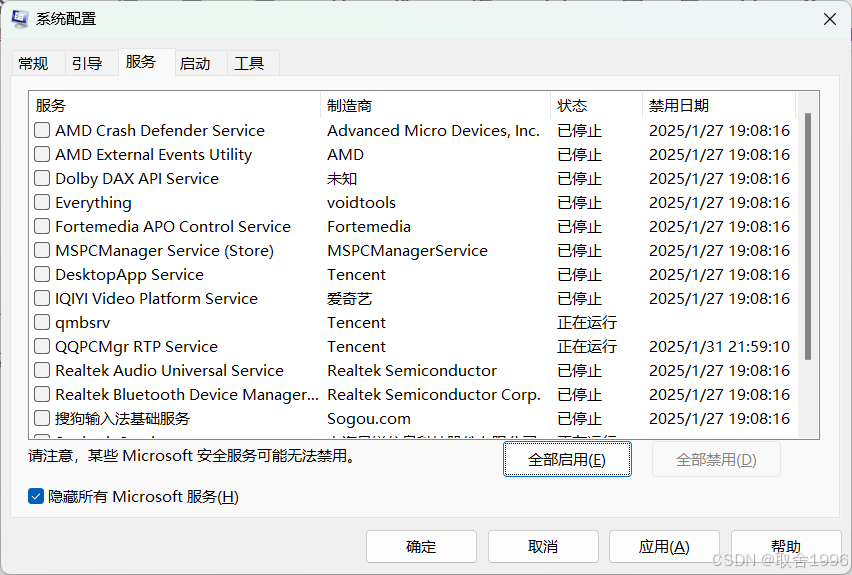Toggle Dolby DAX API Service checkbox
The height and width of the screenshot is (575, 852).
pos(42,178)
